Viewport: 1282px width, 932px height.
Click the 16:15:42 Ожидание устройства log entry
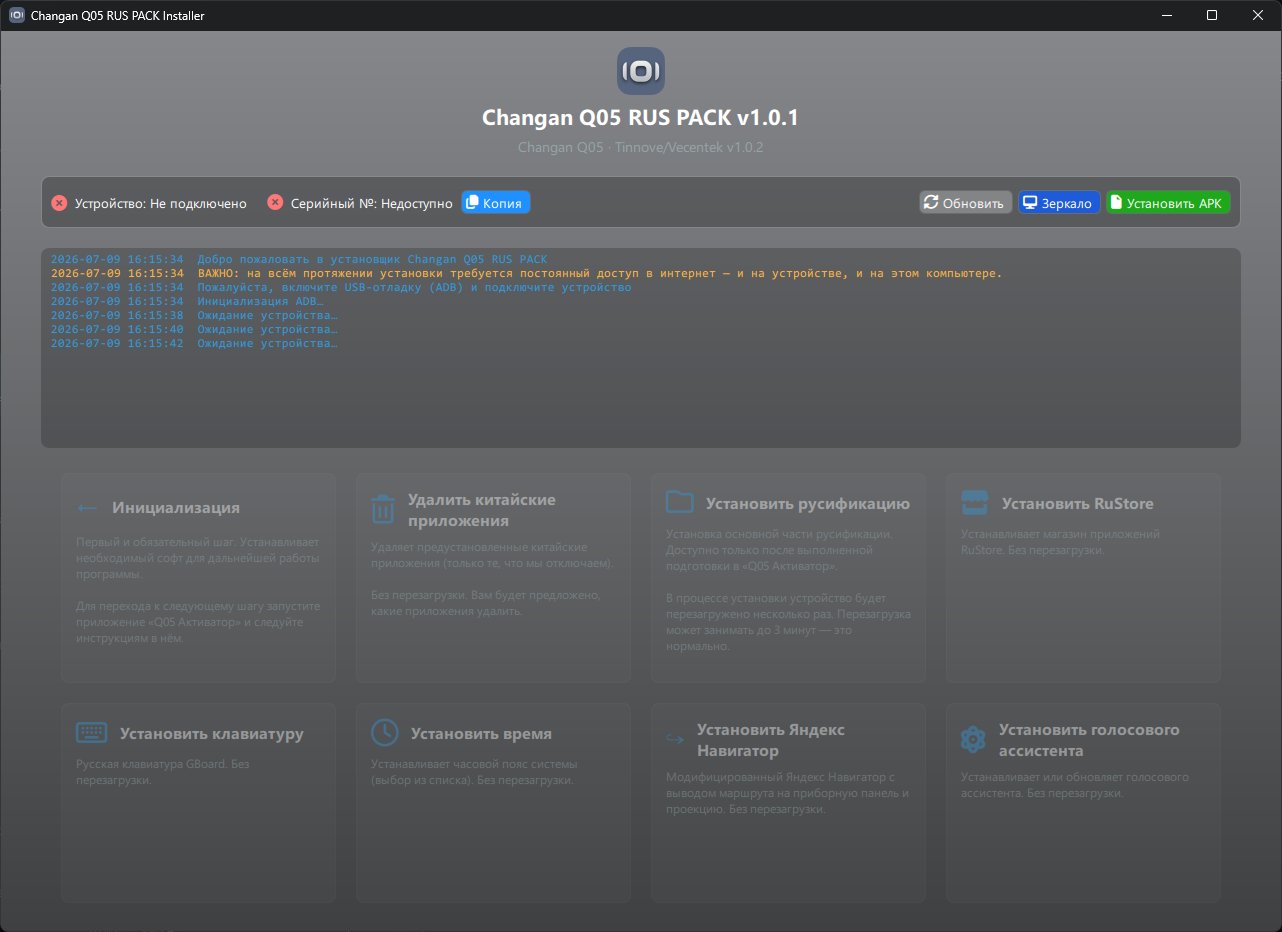tap(194, 343)
